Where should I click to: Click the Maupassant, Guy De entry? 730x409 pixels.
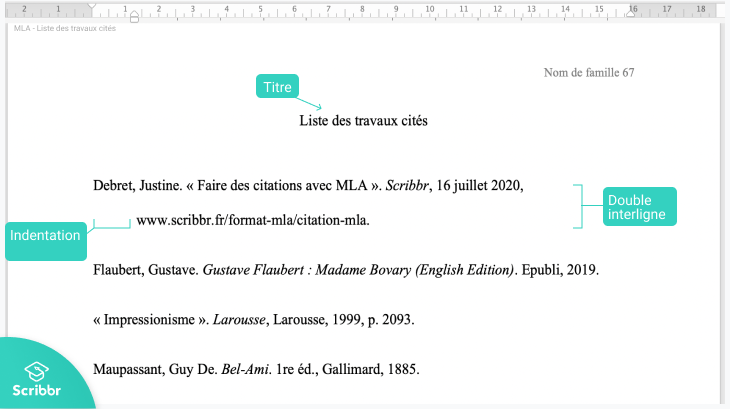[x=256, y=369]
